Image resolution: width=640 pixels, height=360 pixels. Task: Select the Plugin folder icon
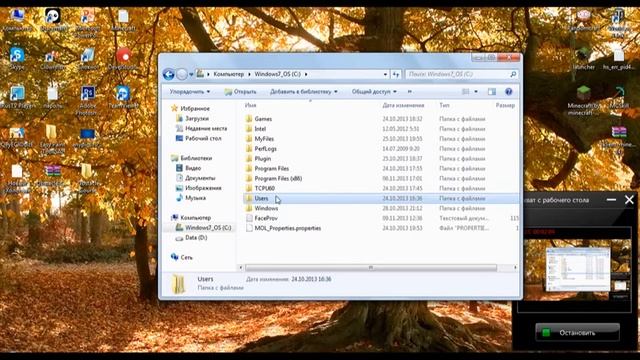click(x=249, y=158)
